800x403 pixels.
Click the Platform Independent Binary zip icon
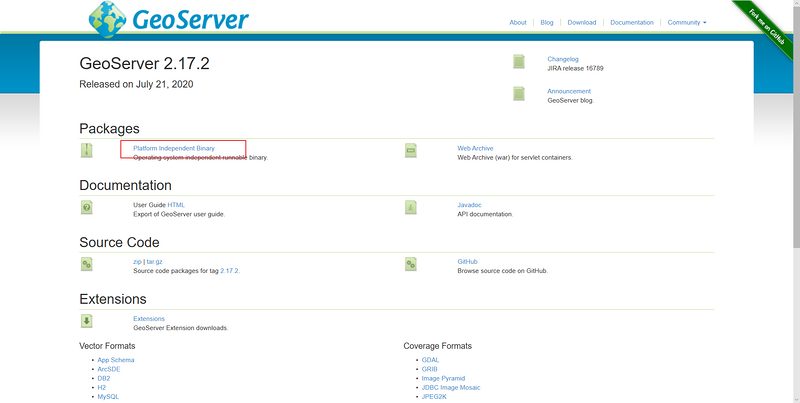[87, 150]
